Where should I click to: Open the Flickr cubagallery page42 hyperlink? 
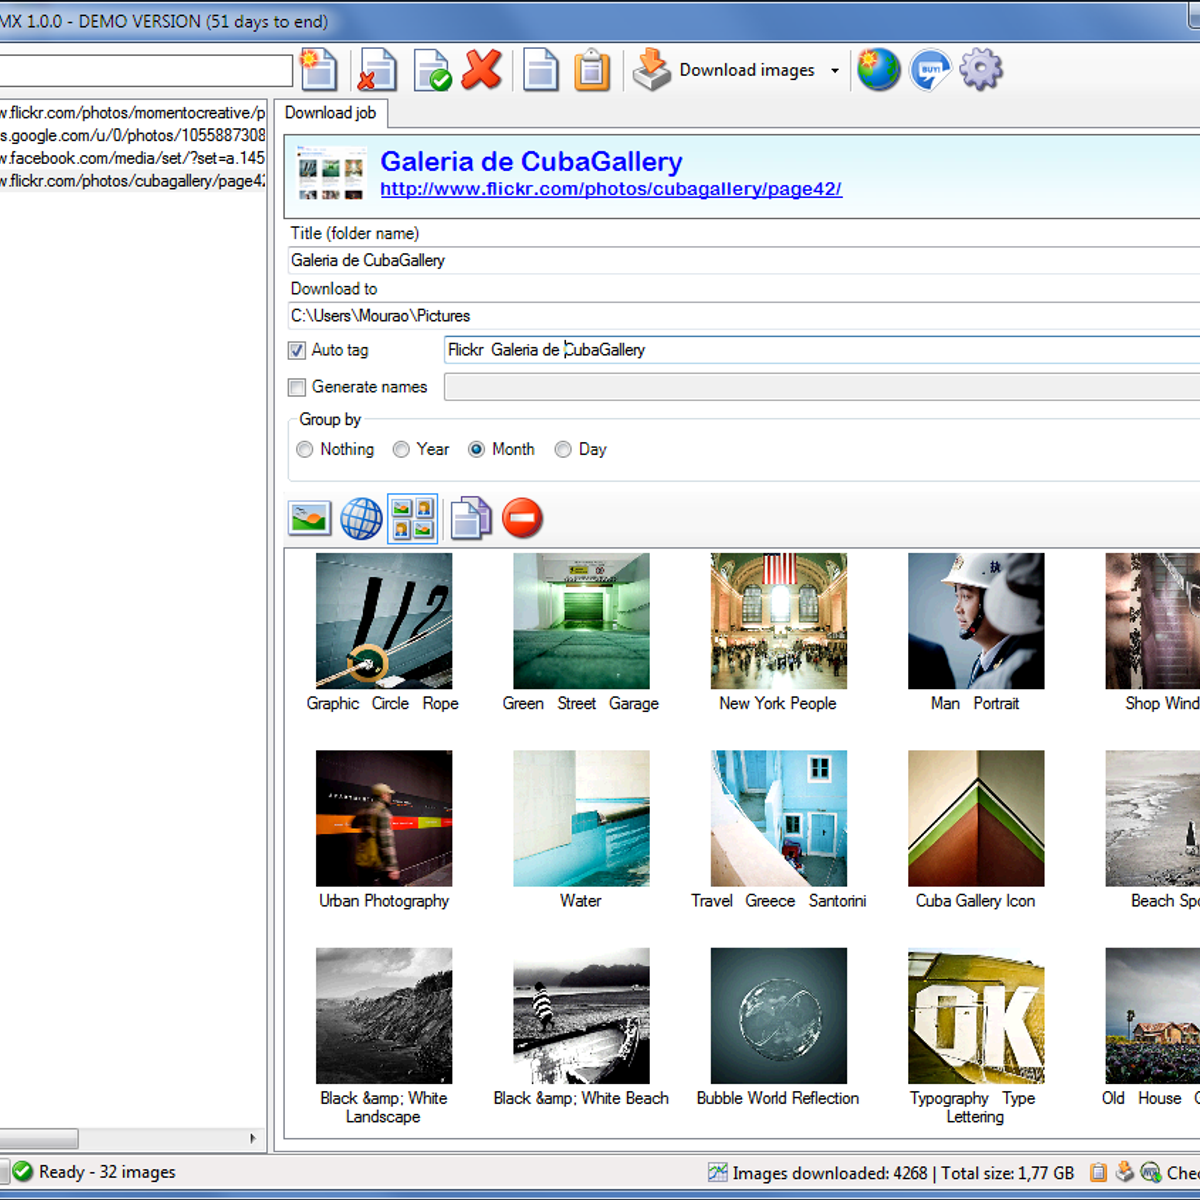click(610, 189)
